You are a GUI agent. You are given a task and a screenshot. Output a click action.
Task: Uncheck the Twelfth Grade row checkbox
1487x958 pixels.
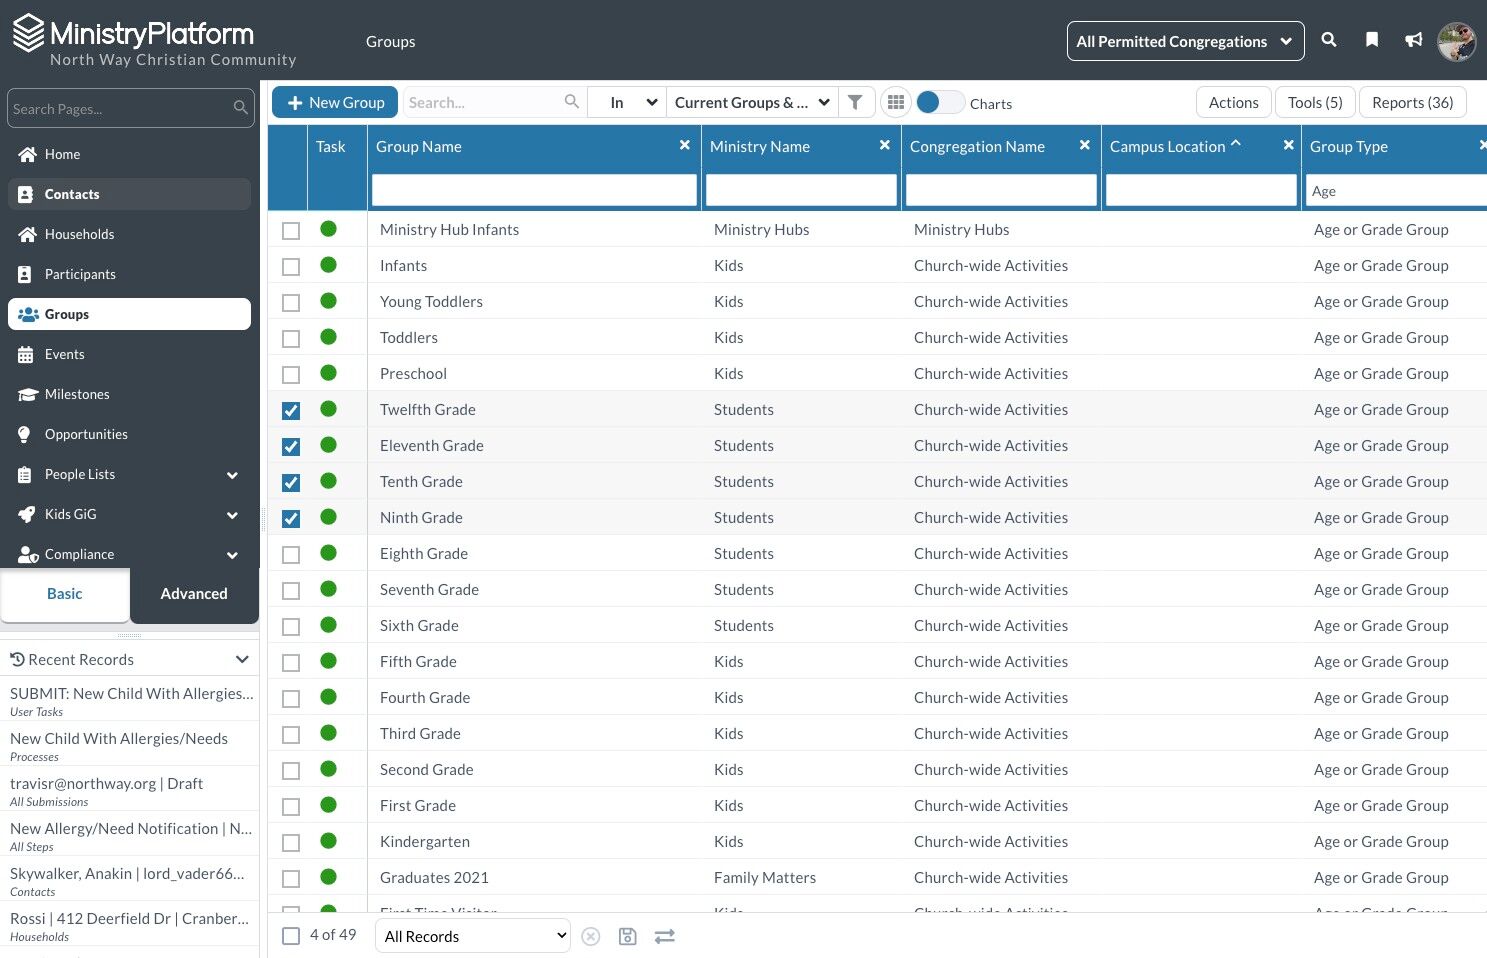291,410
